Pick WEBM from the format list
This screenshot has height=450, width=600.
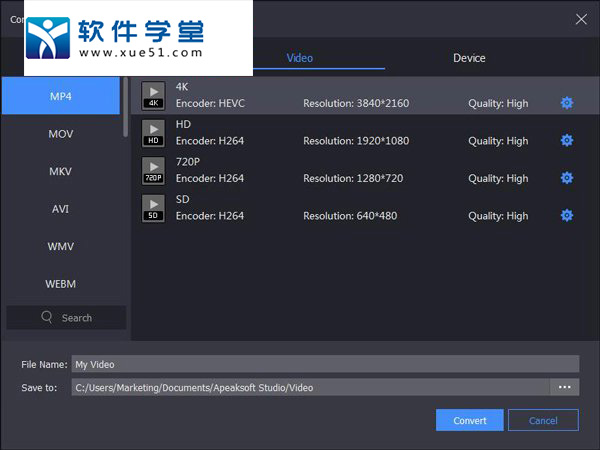[x=61, y=284]
